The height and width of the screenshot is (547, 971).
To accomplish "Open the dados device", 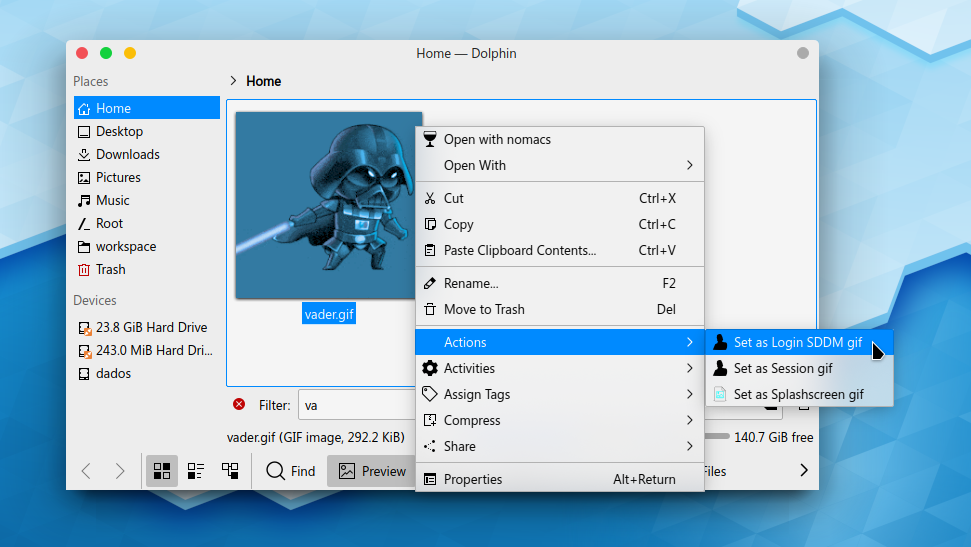I will pos(147,373).
